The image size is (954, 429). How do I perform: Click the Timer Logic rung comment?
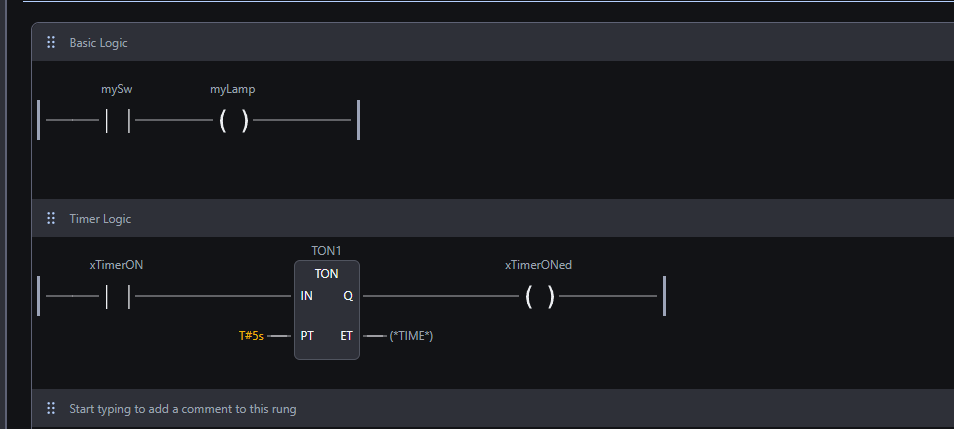[x=100, y=218]
